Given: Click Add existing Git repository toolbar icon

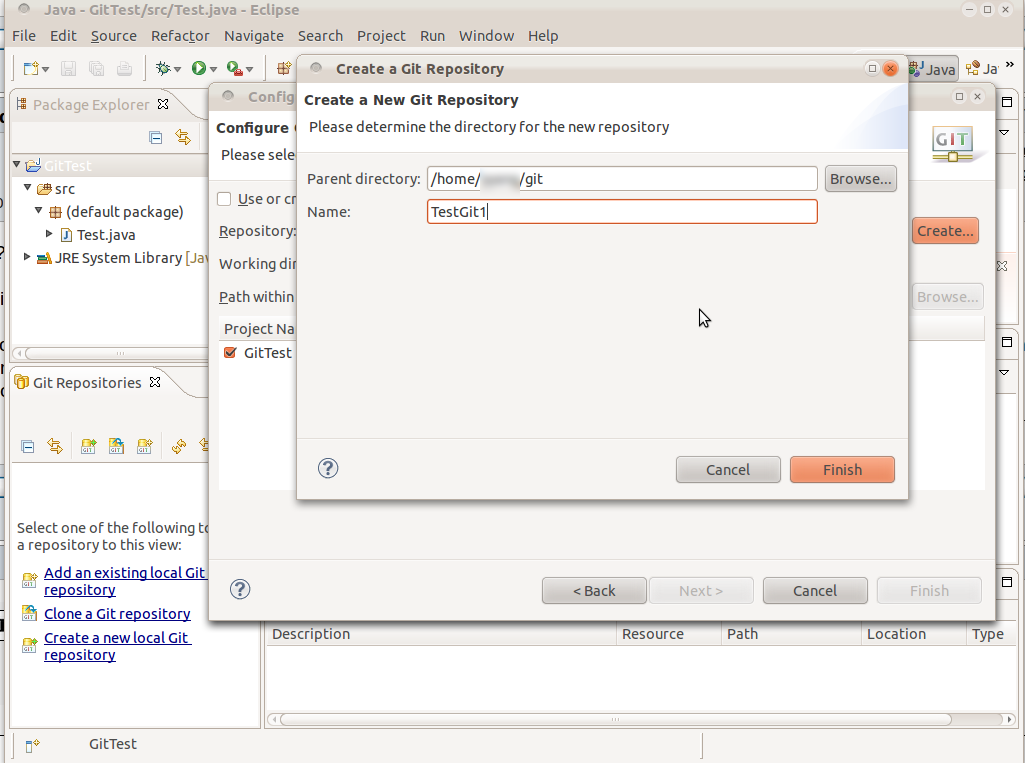Looking at the screenshot, I should pyautogui.click(x=88, y=447).
